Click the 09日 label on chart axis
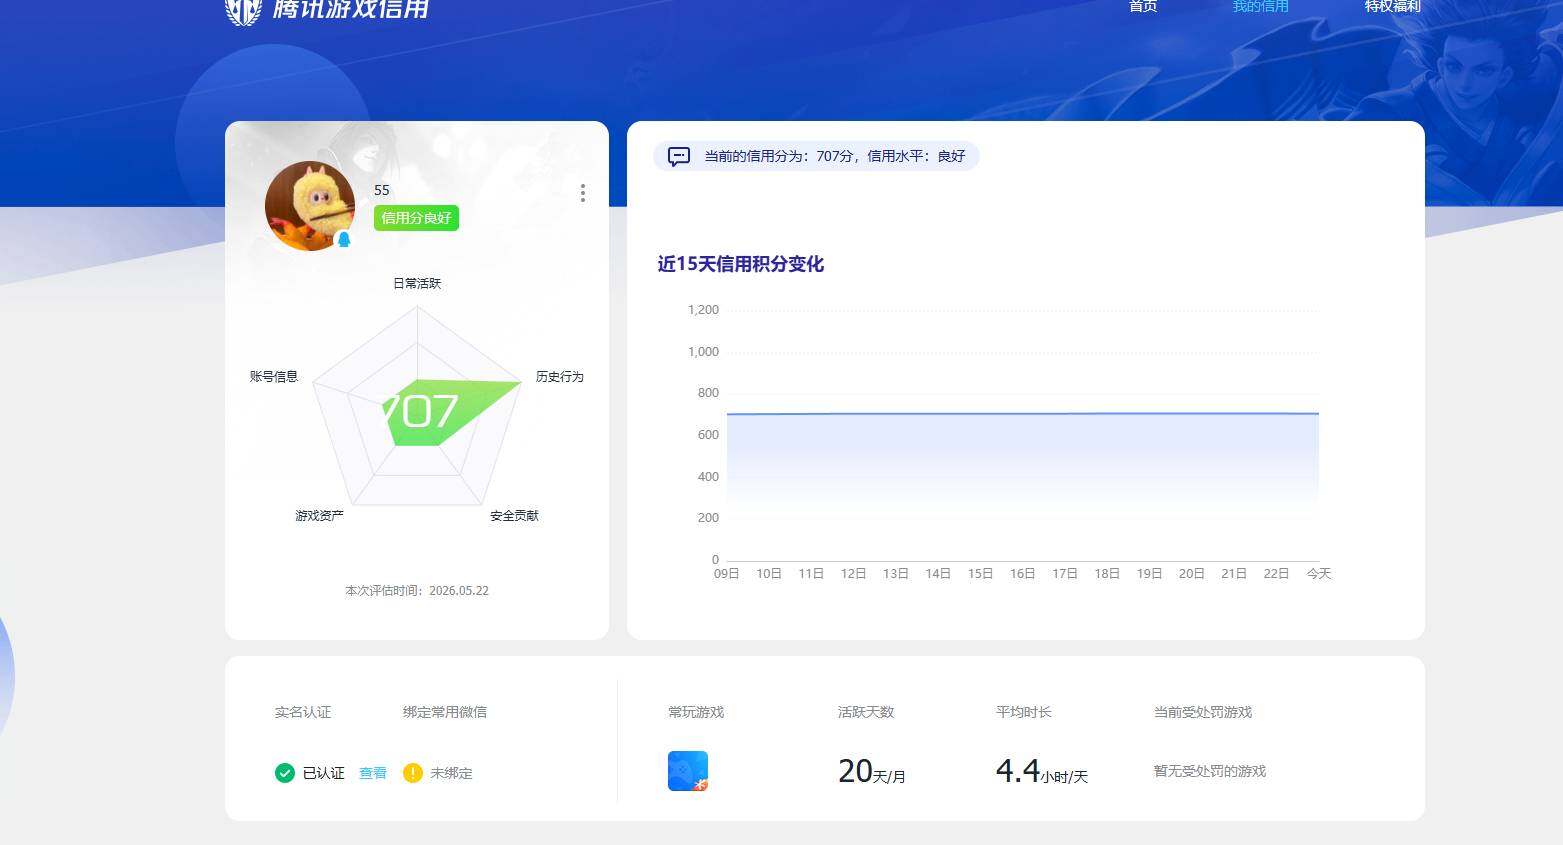Image resolution: width=1563 pixels, height=845 pixels. click(726, 573)
